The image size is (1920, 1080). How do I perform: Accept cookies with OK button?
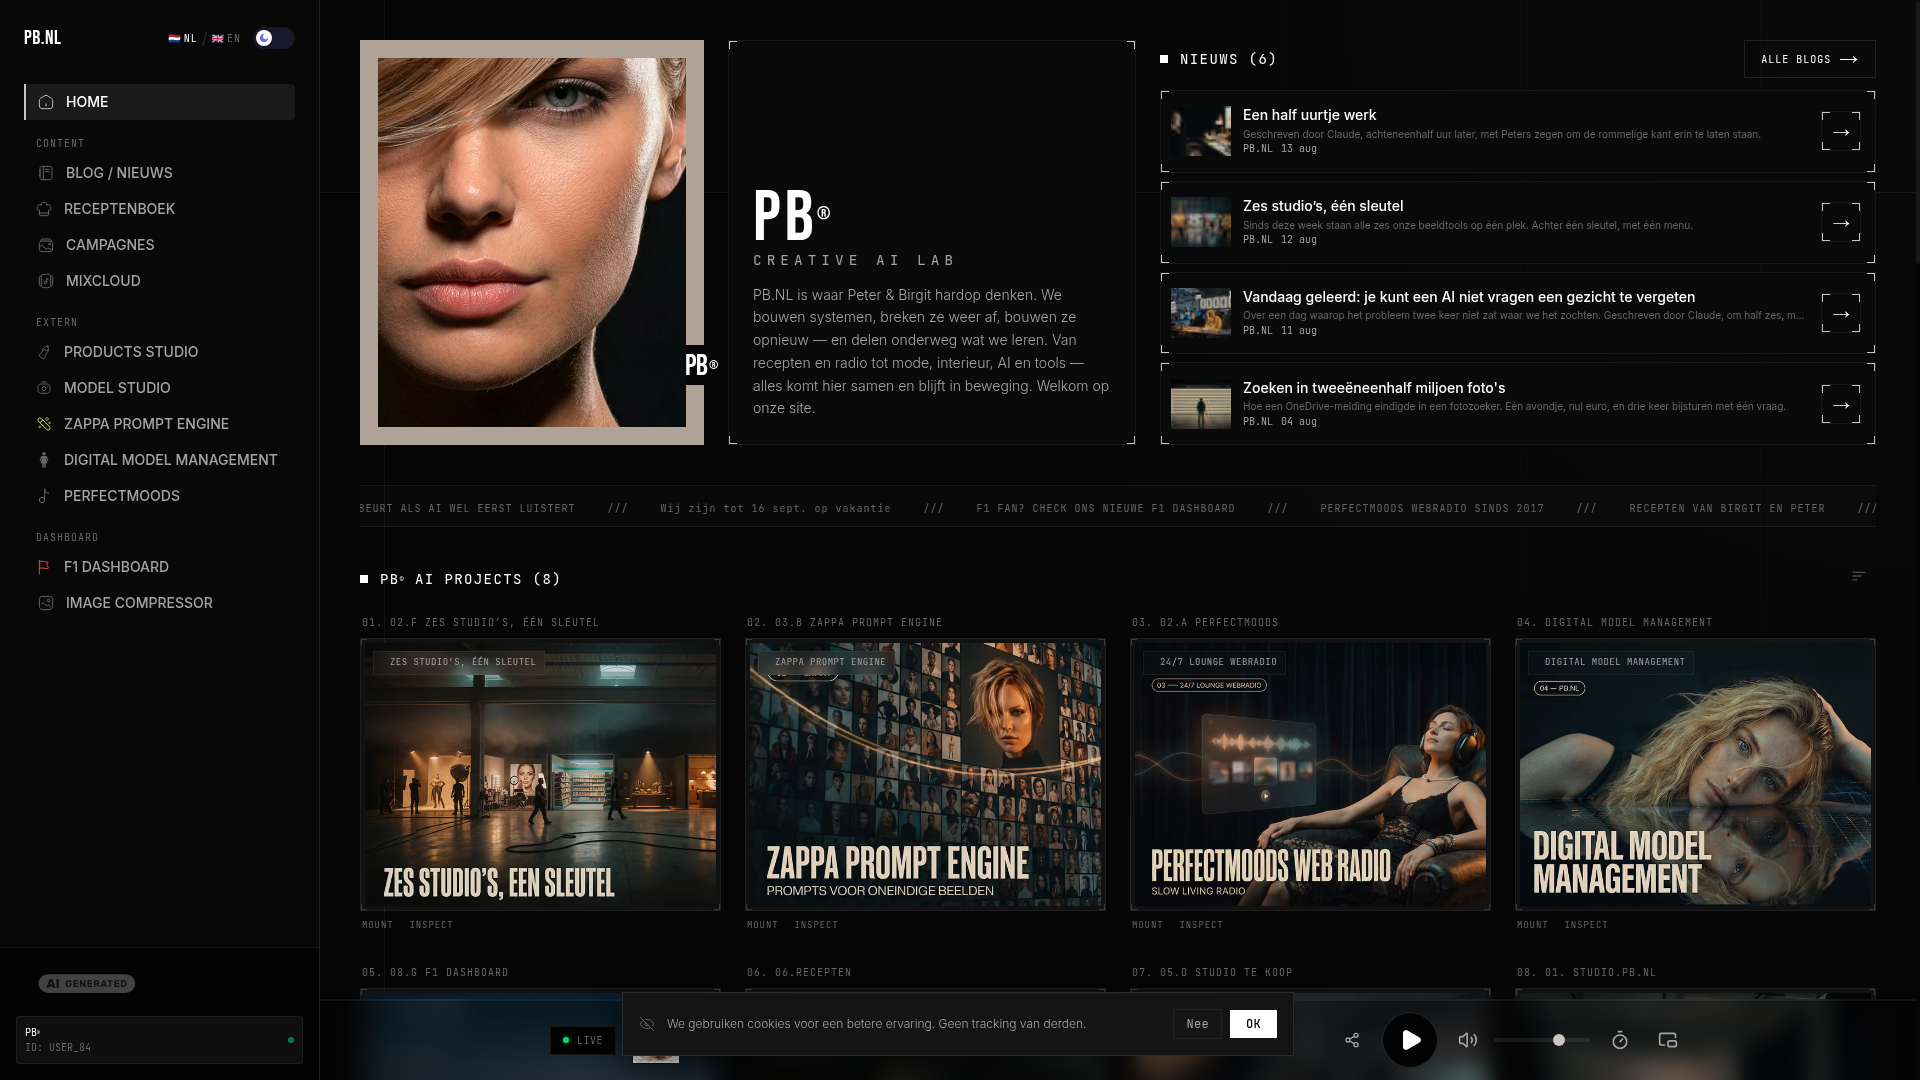[1253, 1023]
